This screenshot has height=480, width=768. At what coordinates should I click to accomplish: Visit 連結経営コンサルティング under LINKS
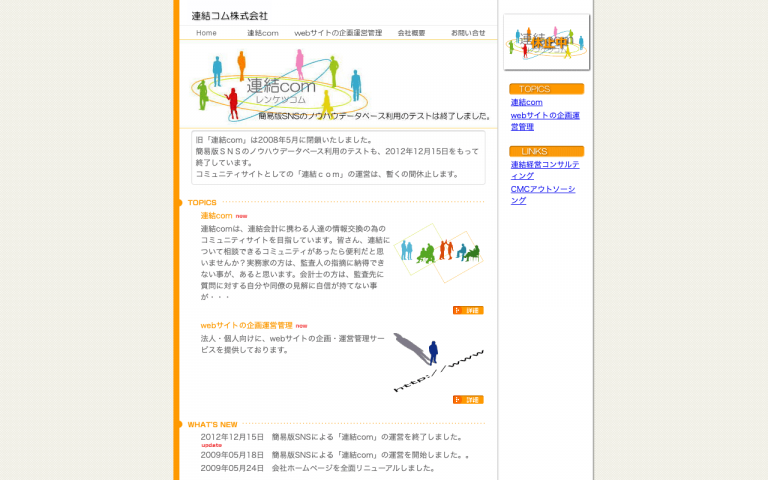point(545,170)
